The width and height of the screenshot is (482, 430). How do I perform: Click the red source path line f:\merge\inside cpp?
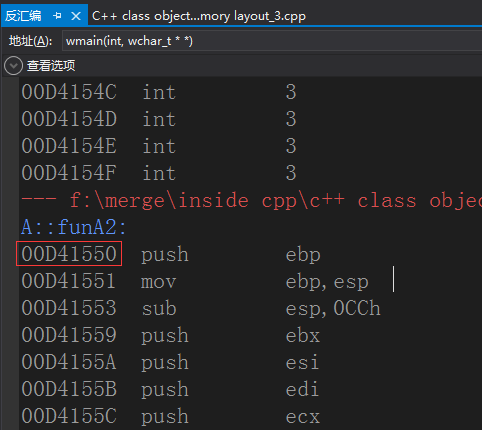(x=252, y=201)
